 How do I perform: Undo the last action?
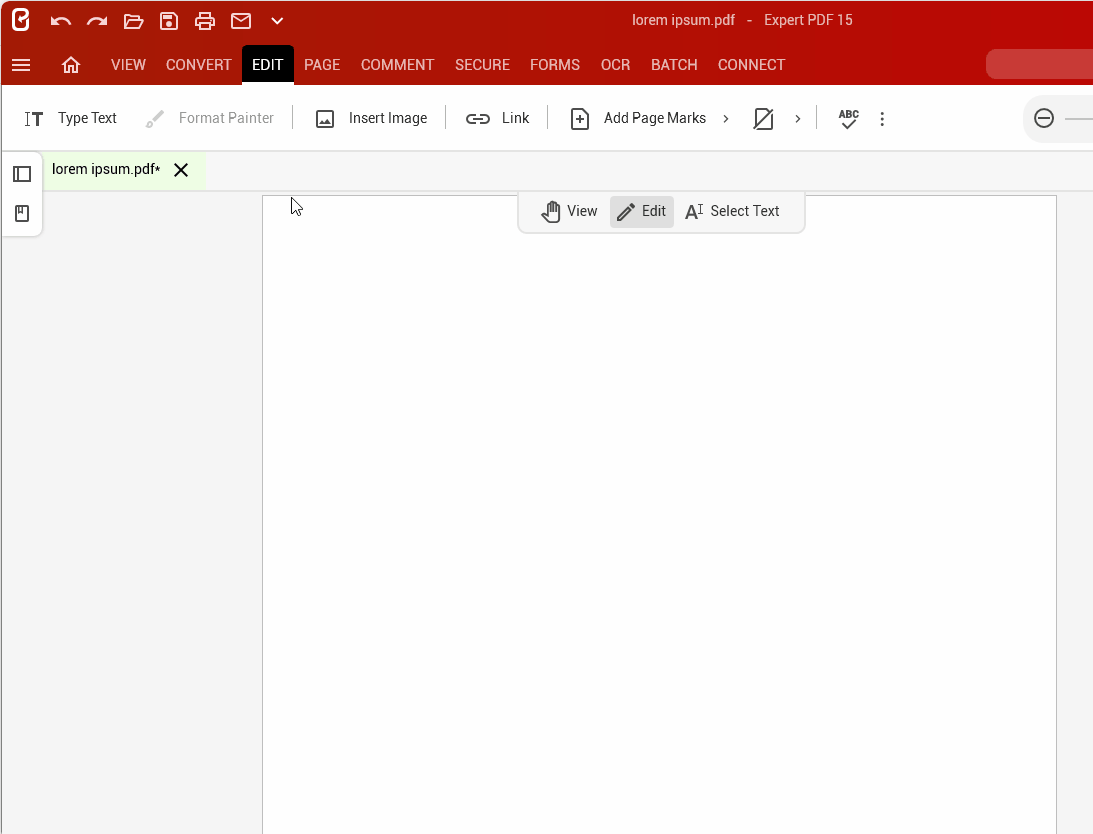pos(61,21)
